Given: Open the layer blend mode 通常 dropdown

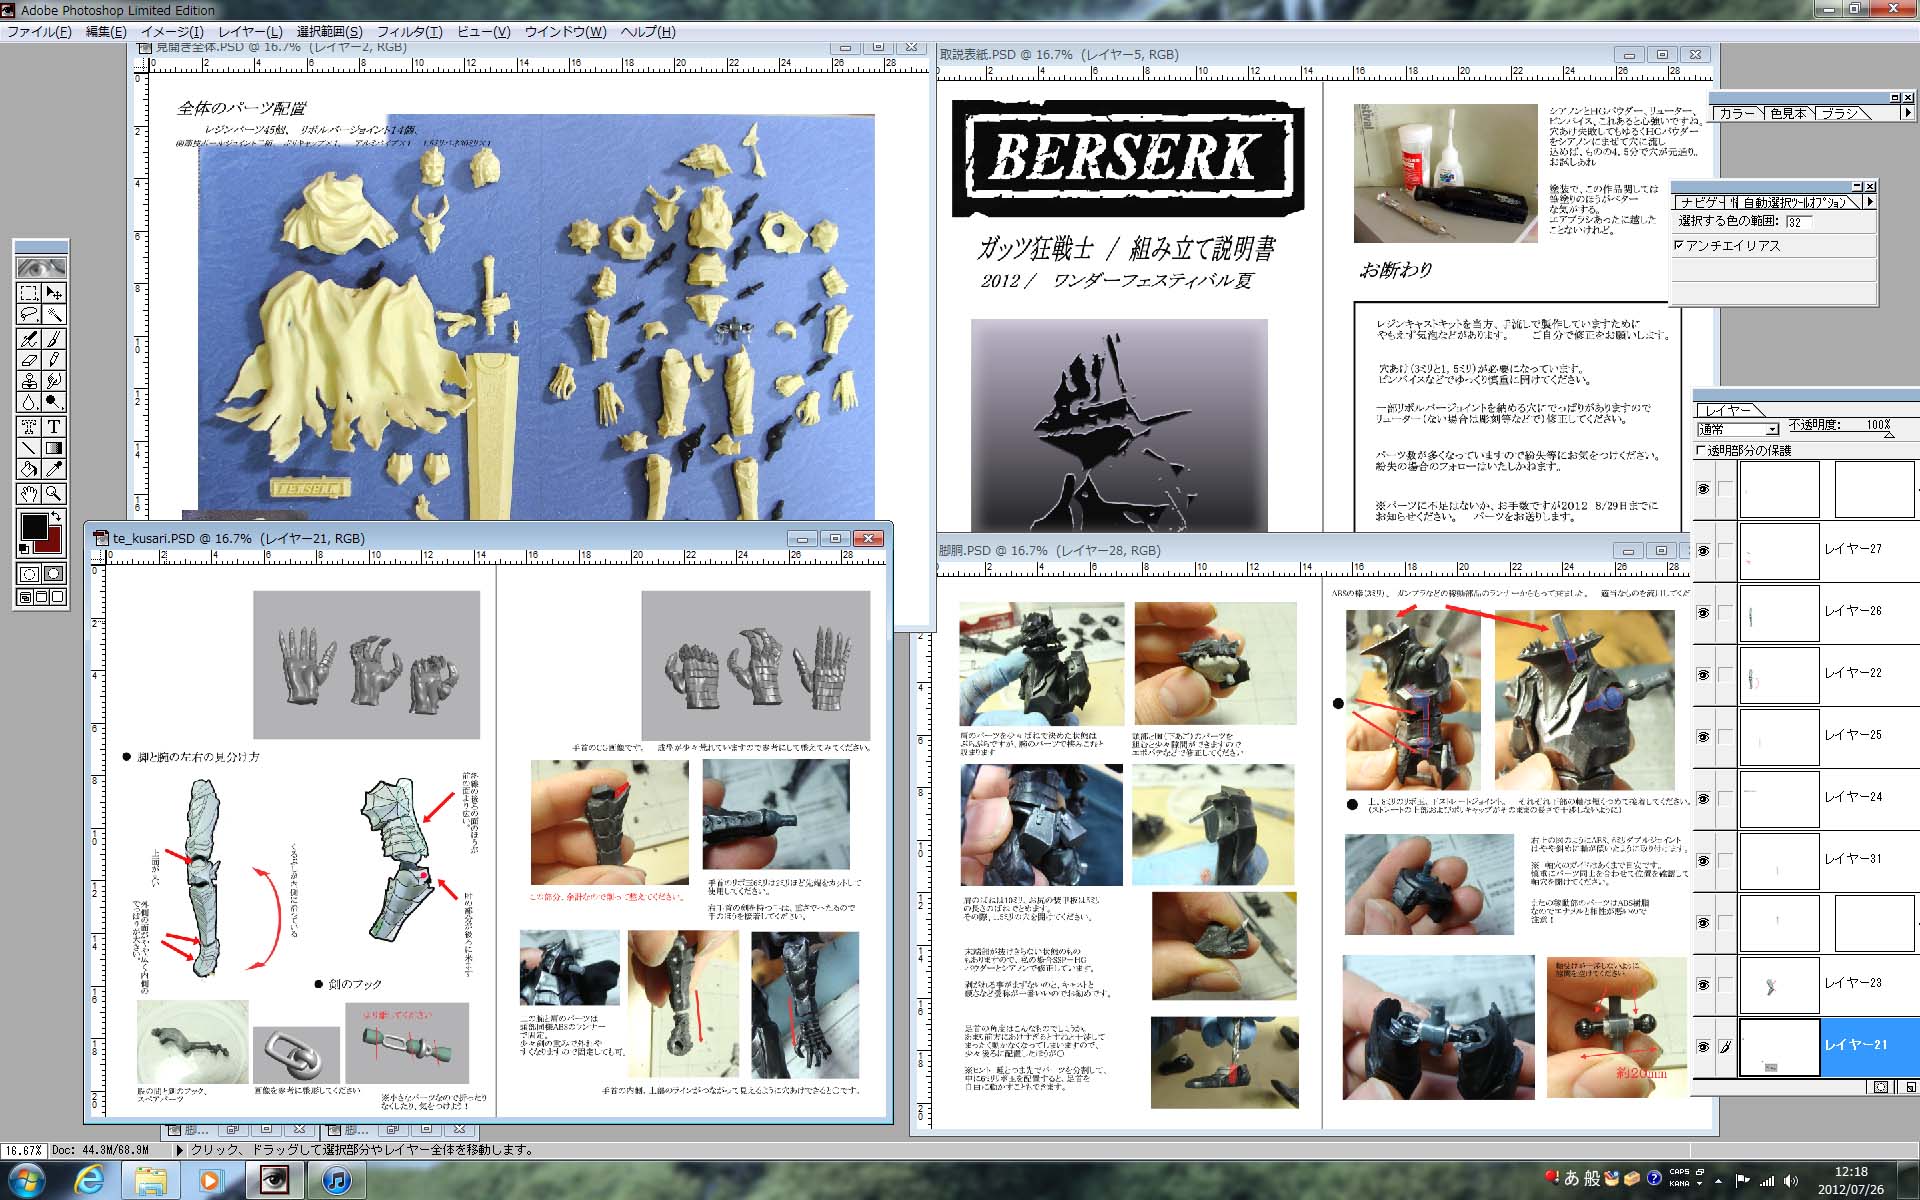Looking at the screenshot, I should coord(1772,429).
